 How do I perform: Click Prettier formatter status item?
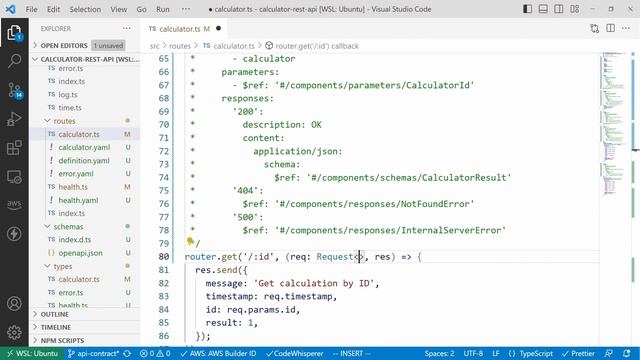pyautogui.click(x=578, y=353)
